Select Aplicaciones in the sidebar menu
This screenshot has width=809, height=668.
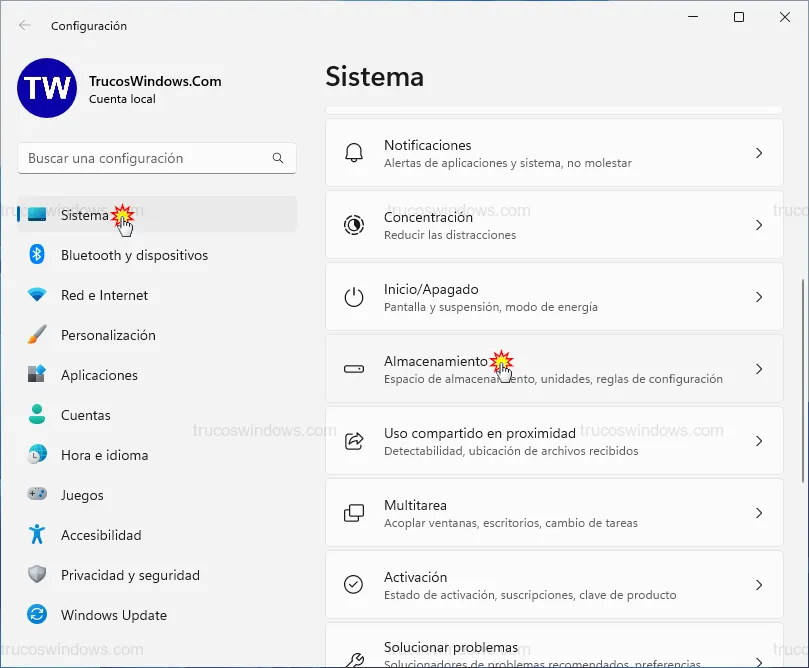click(x=99, y=375)
